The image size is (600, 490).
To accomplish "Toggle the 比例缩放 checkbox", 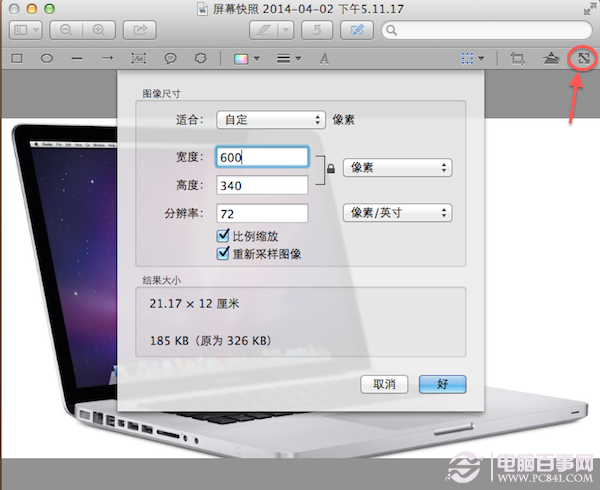I will coord(224,236).
